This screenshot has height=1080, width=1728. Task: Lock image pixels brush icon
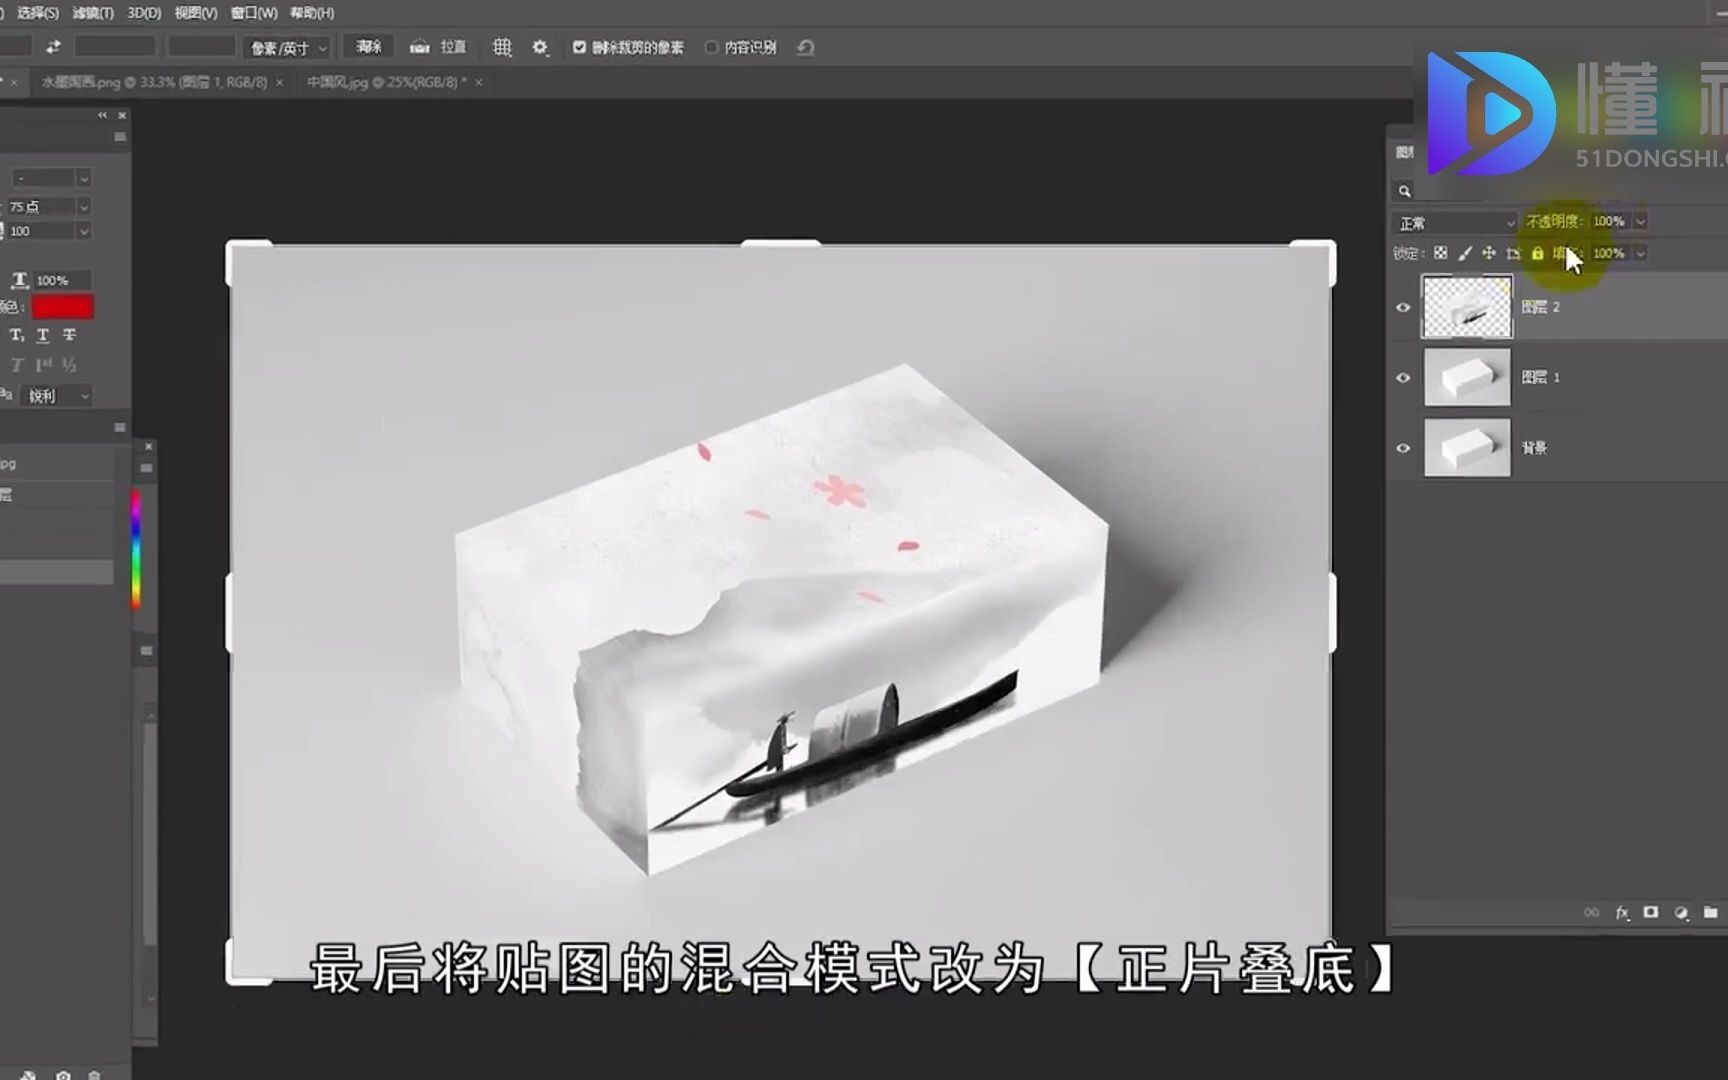pos(1465,253)
